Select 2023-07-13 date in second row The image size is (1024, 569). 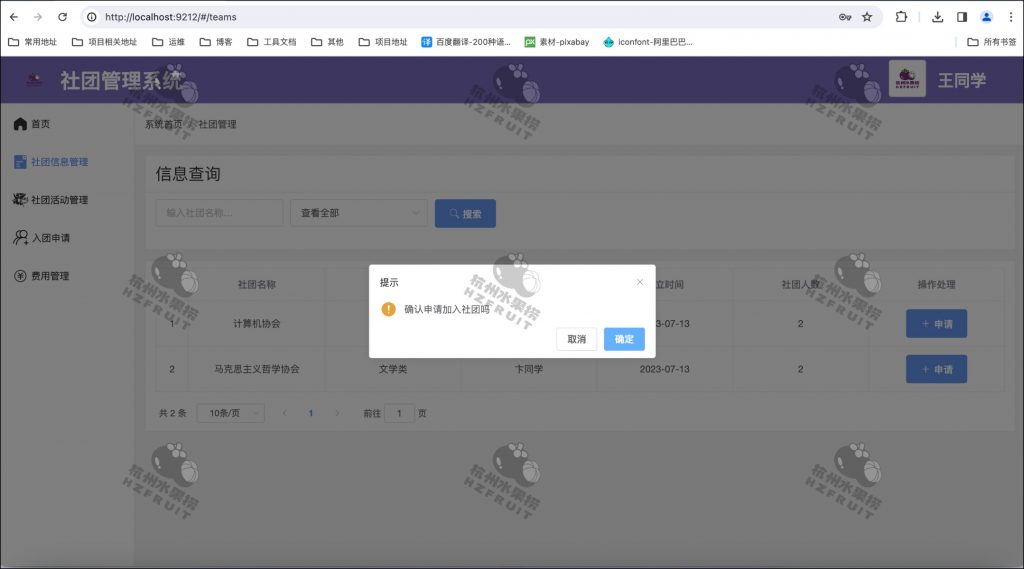[665, 369]
